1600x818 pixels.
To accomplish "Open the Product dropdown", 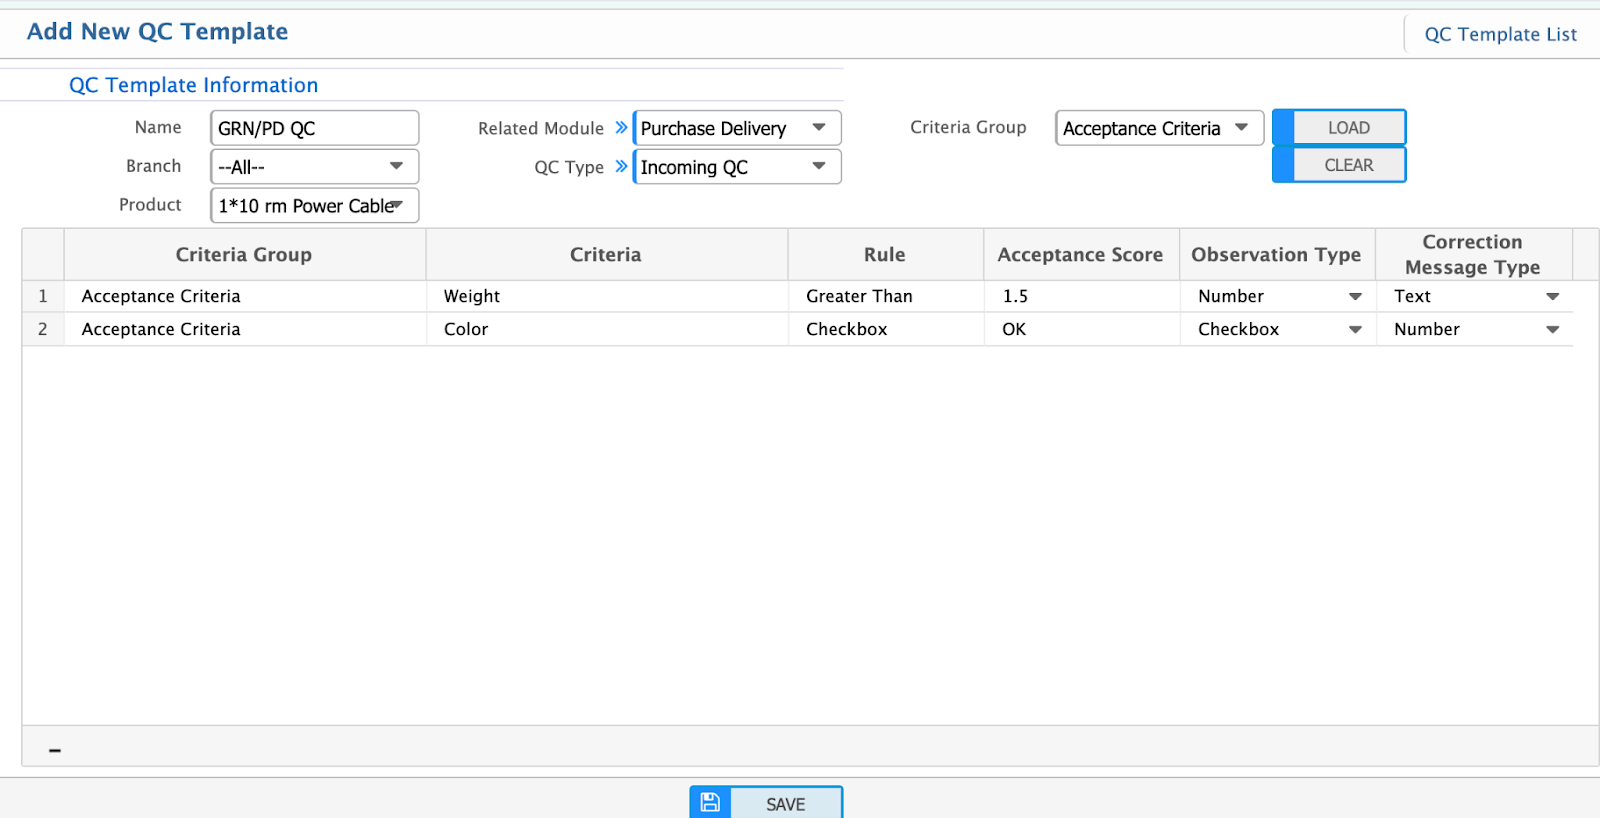I will point(314,206).
